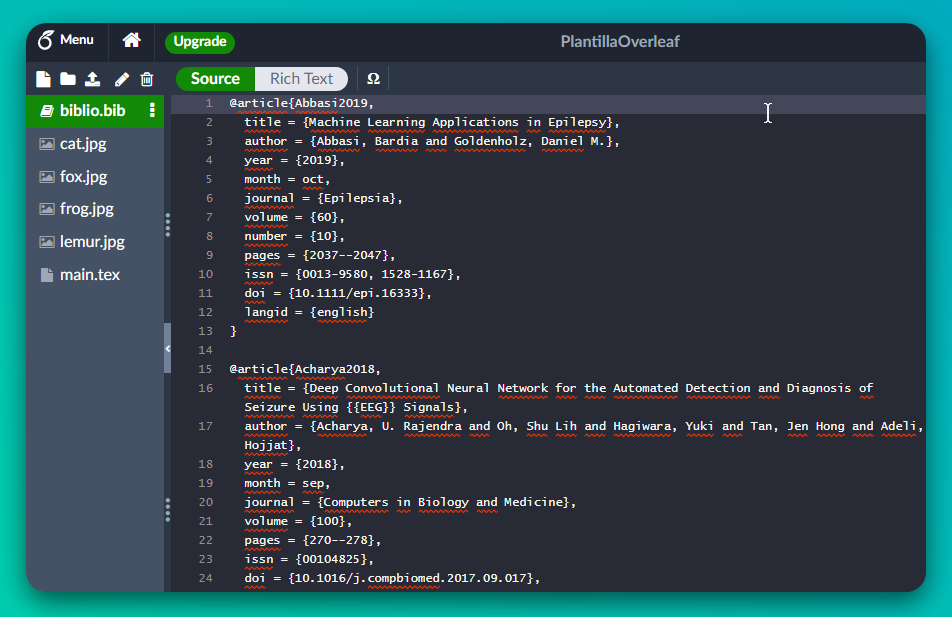952x617 pixels.
Task: Switch to Rich Text editor mode
Action: [x=301, y=79]
